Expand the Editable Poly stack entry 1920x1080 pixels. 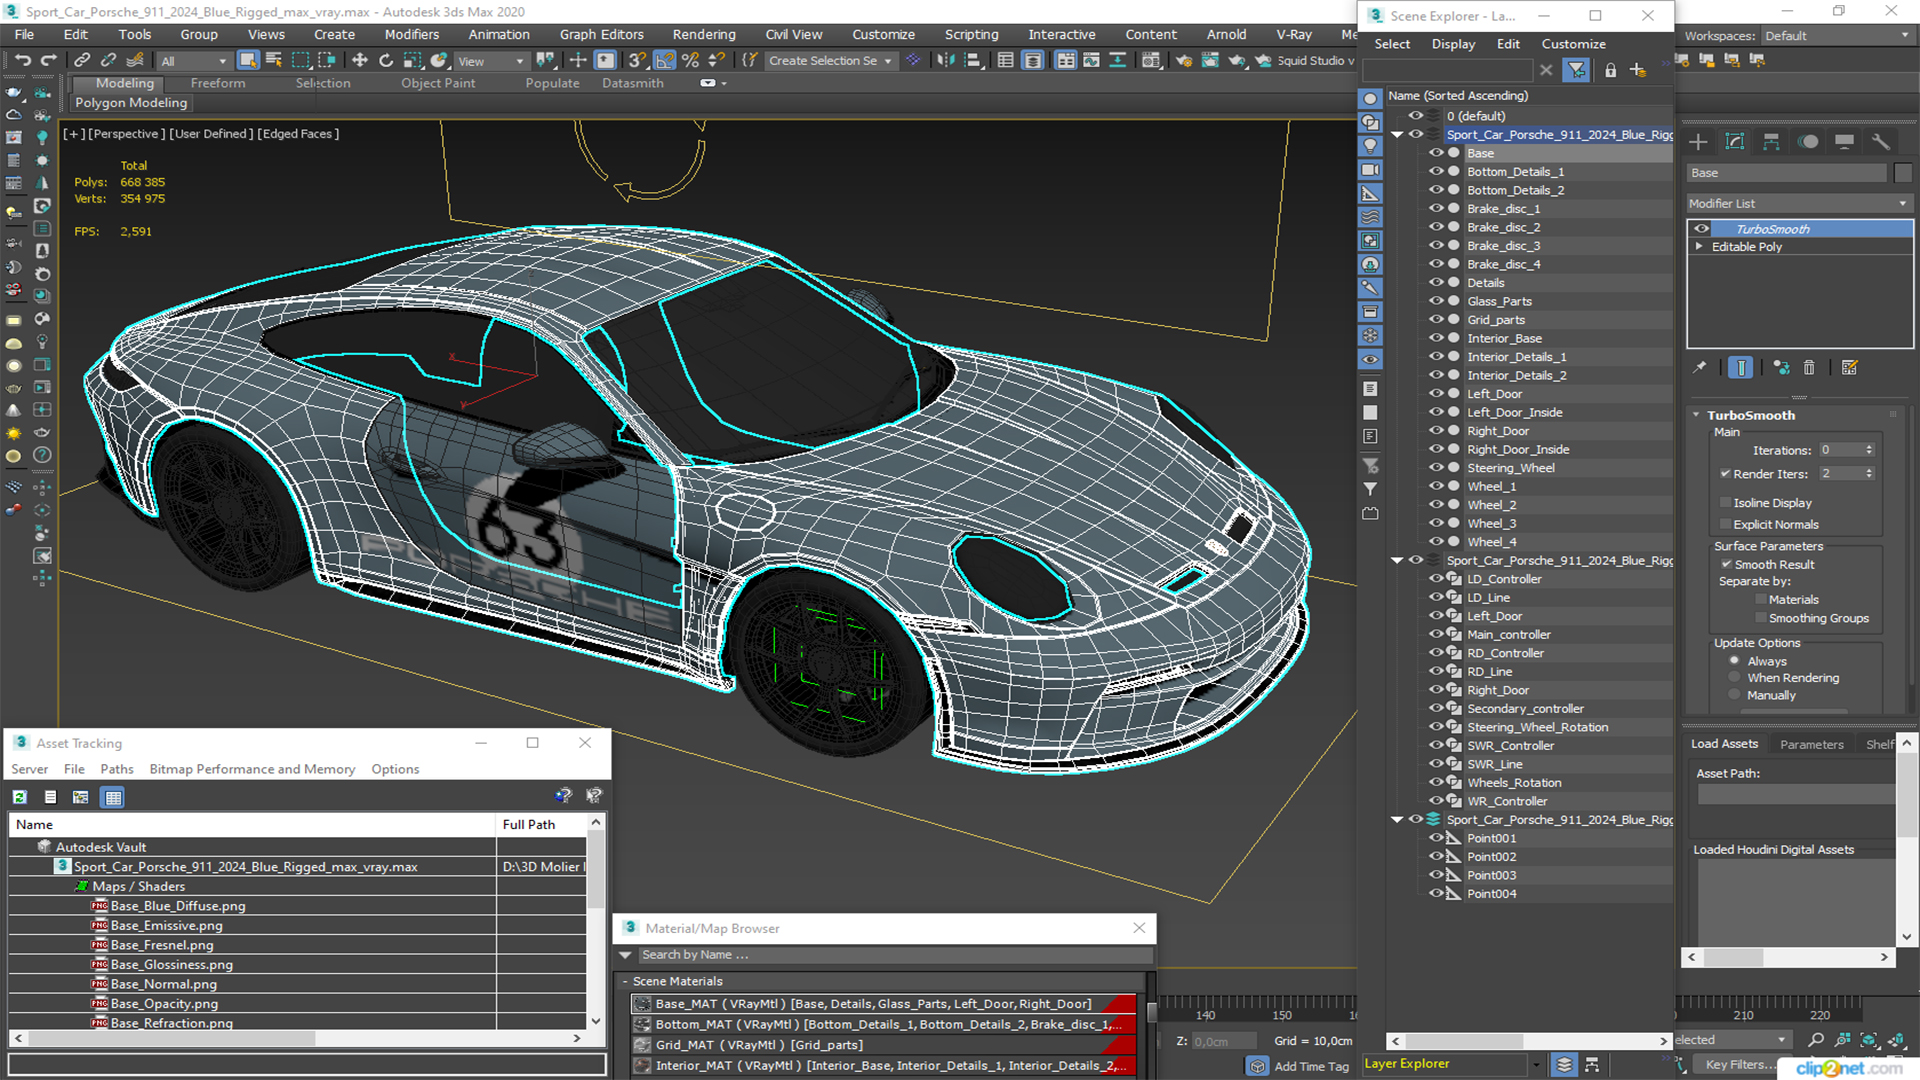pyautogui.click(x=1699, y=247)
